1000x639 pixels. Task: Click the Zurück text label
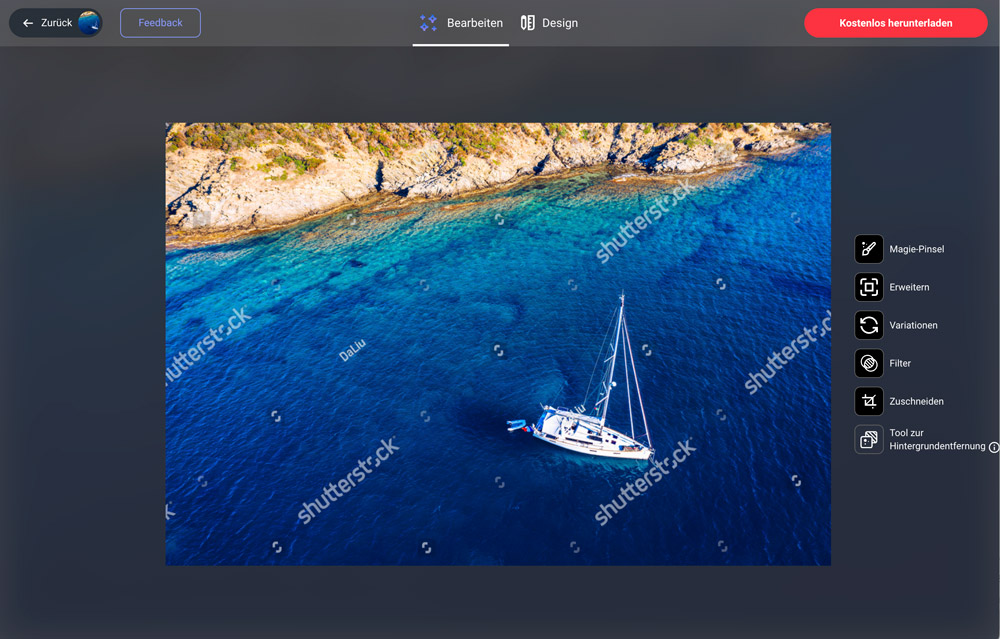click(x=56, y=23)
